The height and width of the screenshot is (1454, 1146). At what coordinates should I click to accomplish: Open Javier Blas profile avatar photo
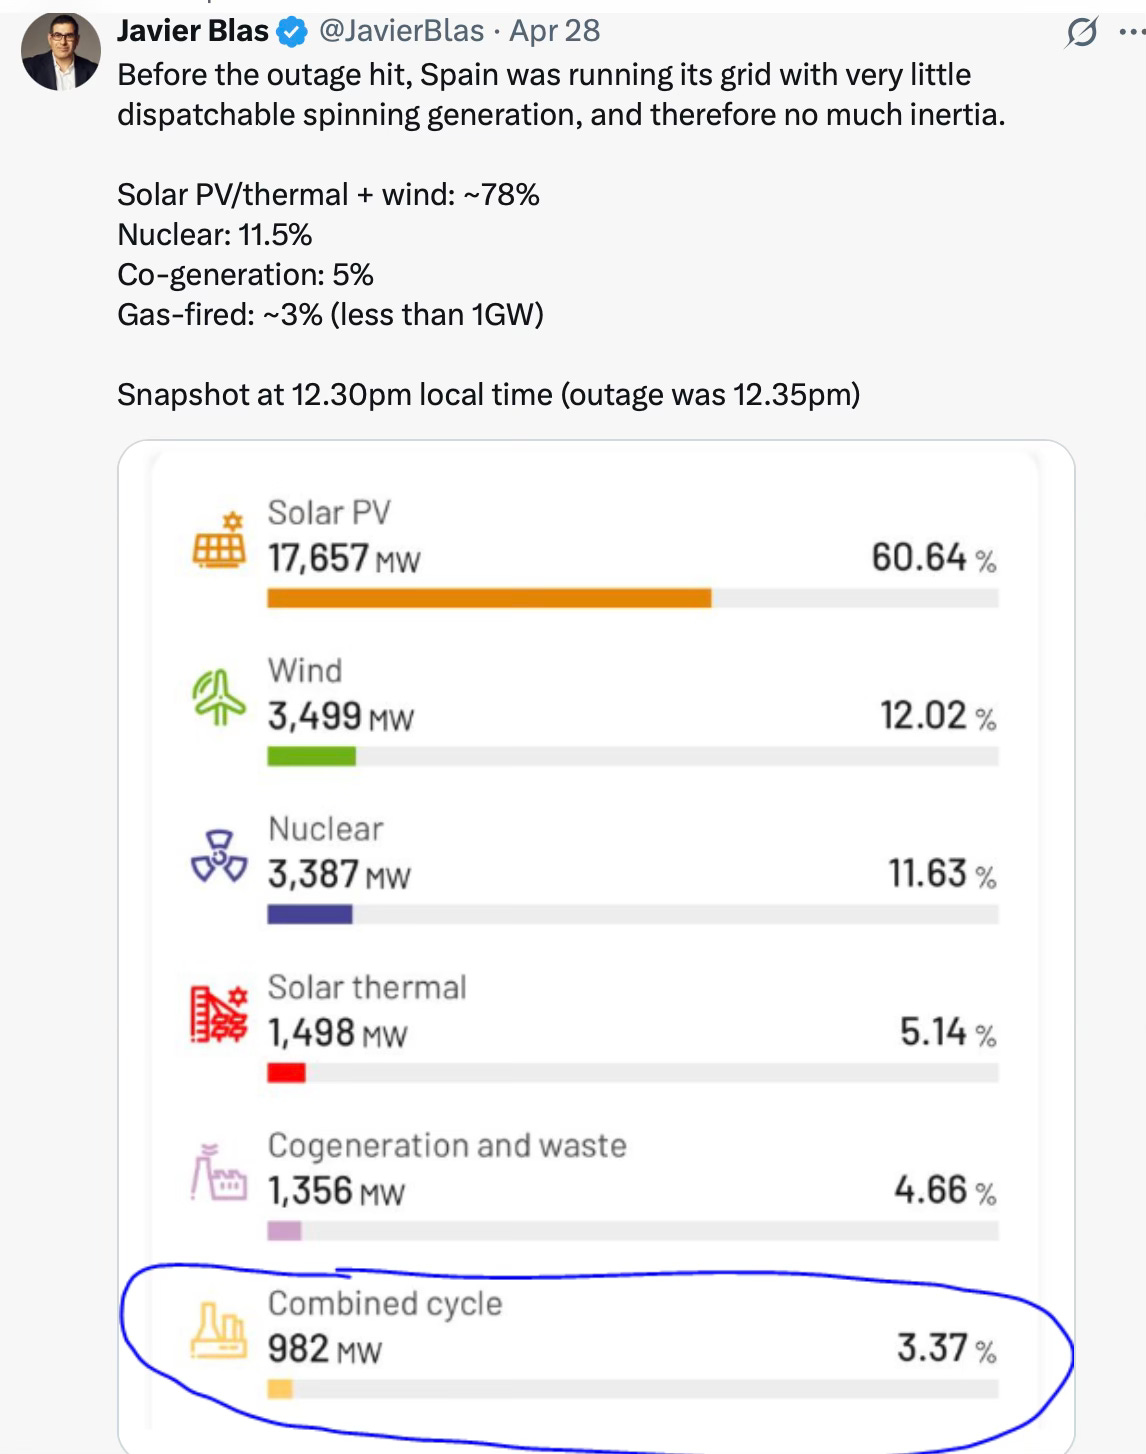(61, 51)
